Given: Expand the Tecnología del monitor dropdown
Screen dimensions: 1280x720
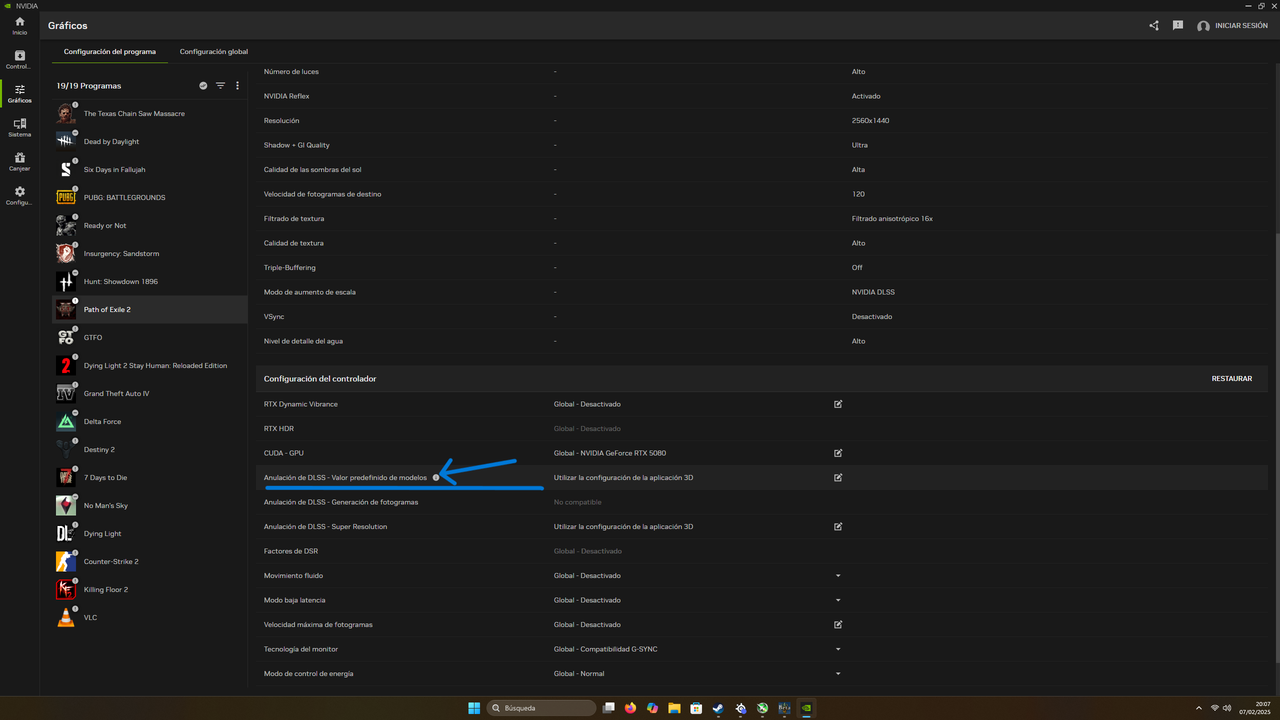Looking at the screenshot, I should pyautogui.click(x=838, y=649).
